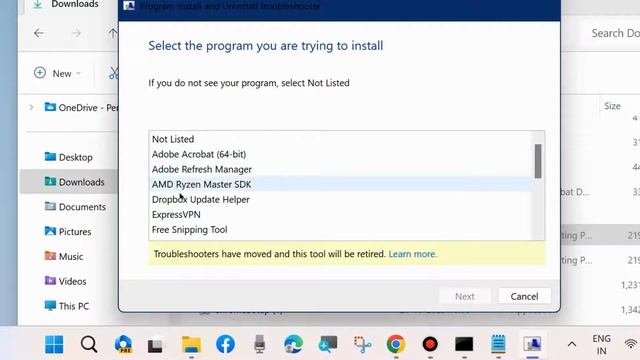Click the disabled Next button

tap(464, 296)
